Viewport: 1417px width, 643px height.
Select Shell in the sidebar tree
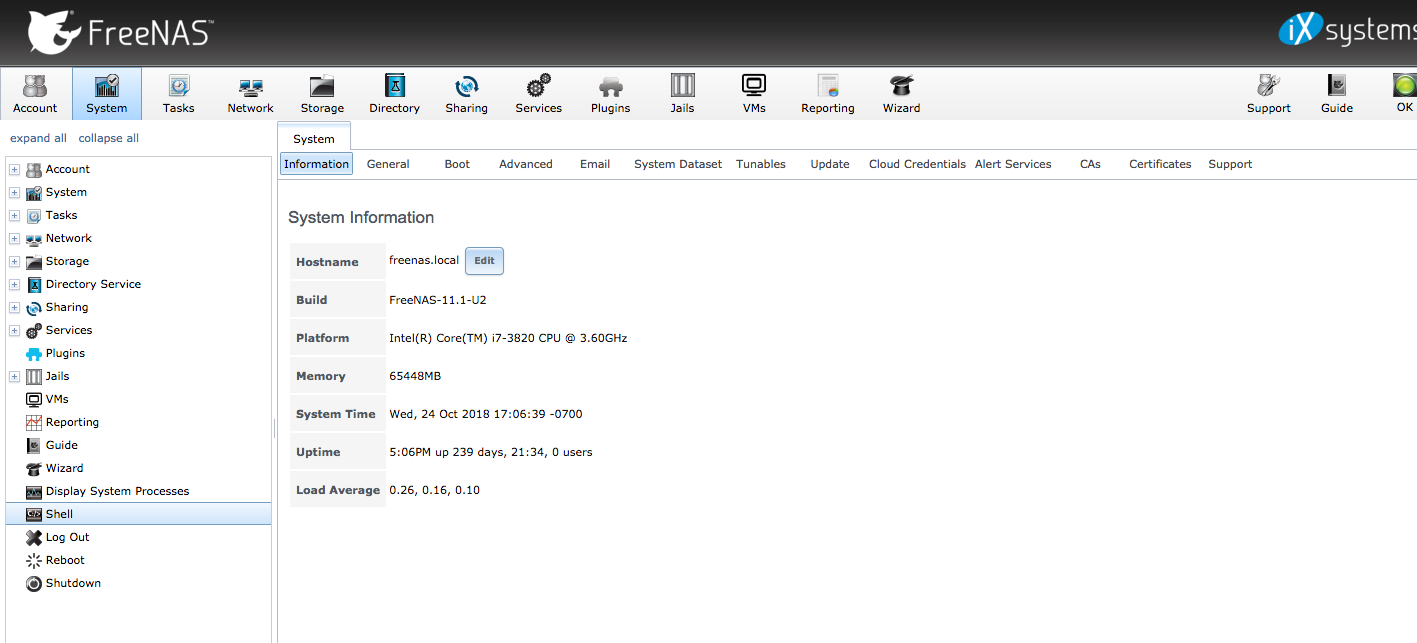(59, 514)
